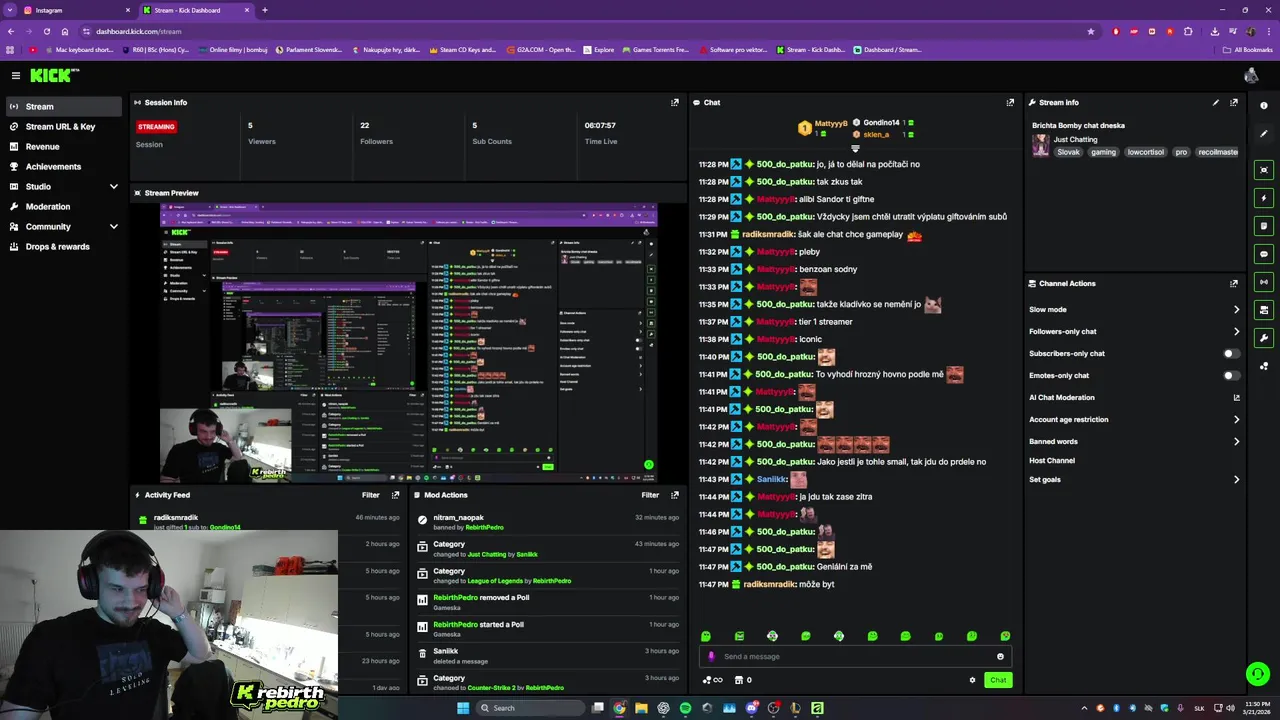The width and height of the screenshot is (1280, 720).
Task: Open Activity Feed Filter dropdown
Action: [370, 495]
